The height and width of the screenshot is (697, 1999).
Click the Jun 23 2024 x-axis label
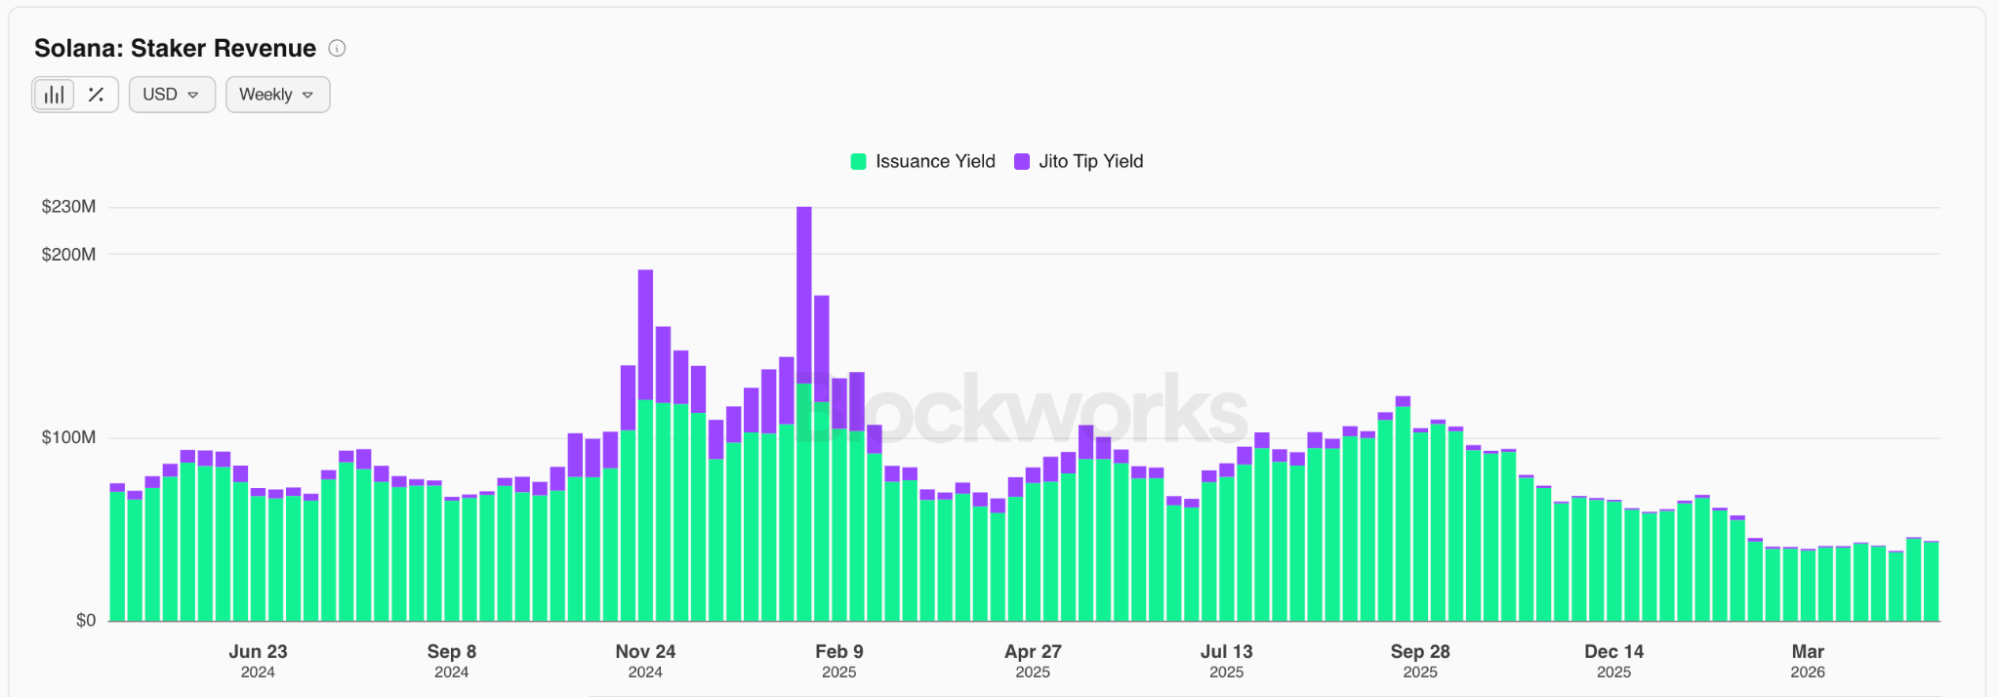[x=258, y=660]
